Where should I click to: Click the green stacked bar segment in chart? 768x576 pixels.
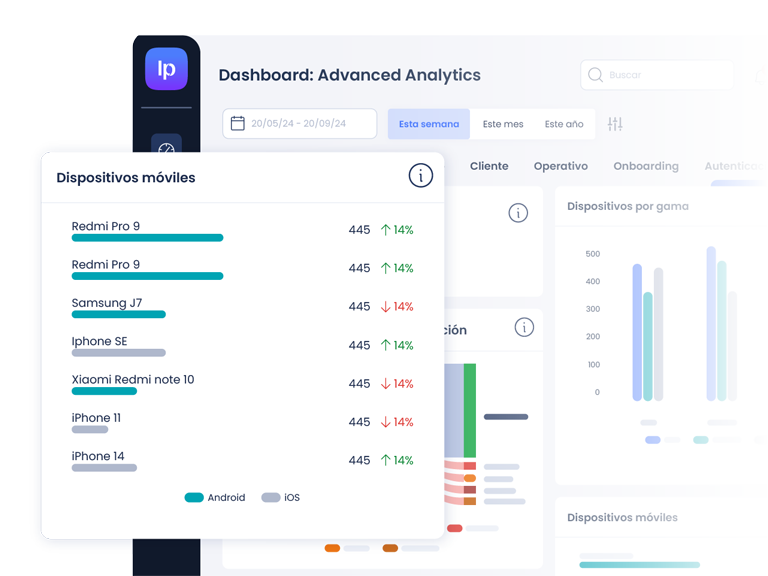[470, 410]
